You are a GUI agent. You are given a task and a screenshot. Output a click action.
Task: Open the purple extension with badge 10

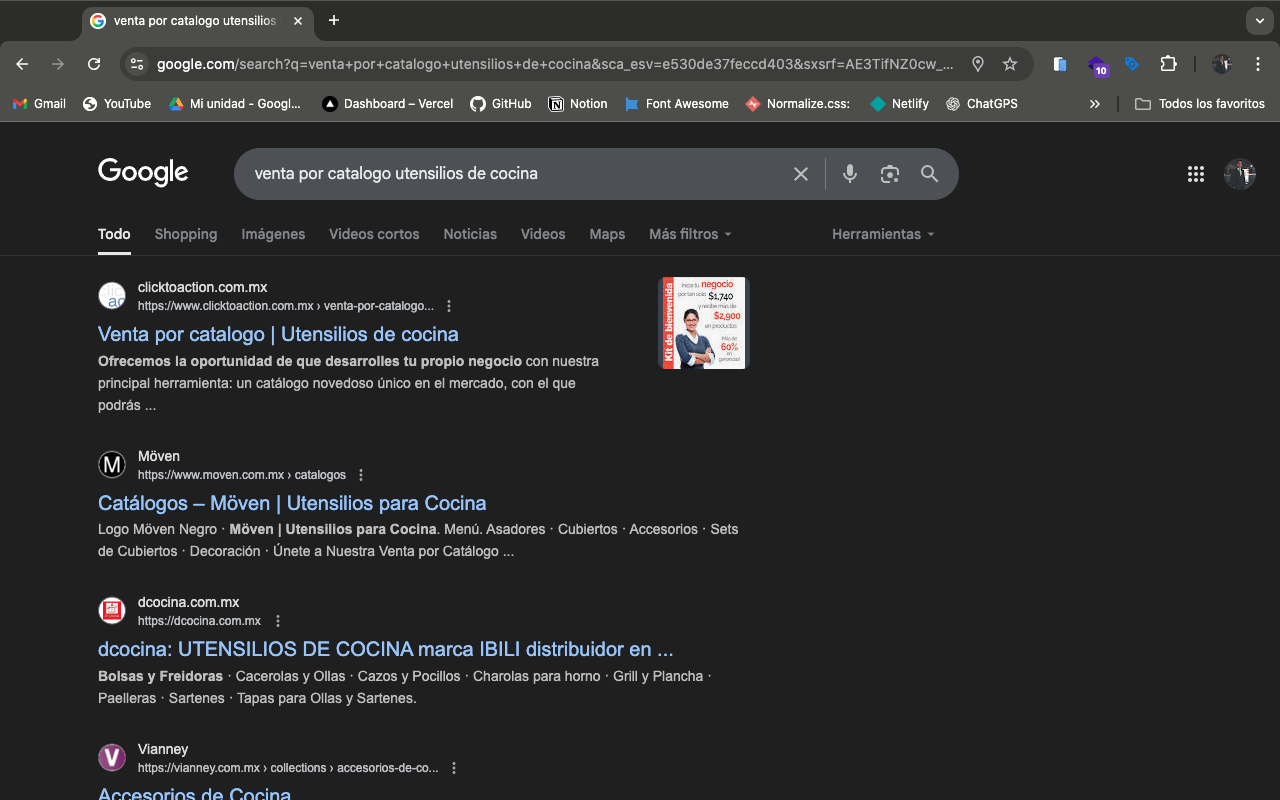point(1098,65)
